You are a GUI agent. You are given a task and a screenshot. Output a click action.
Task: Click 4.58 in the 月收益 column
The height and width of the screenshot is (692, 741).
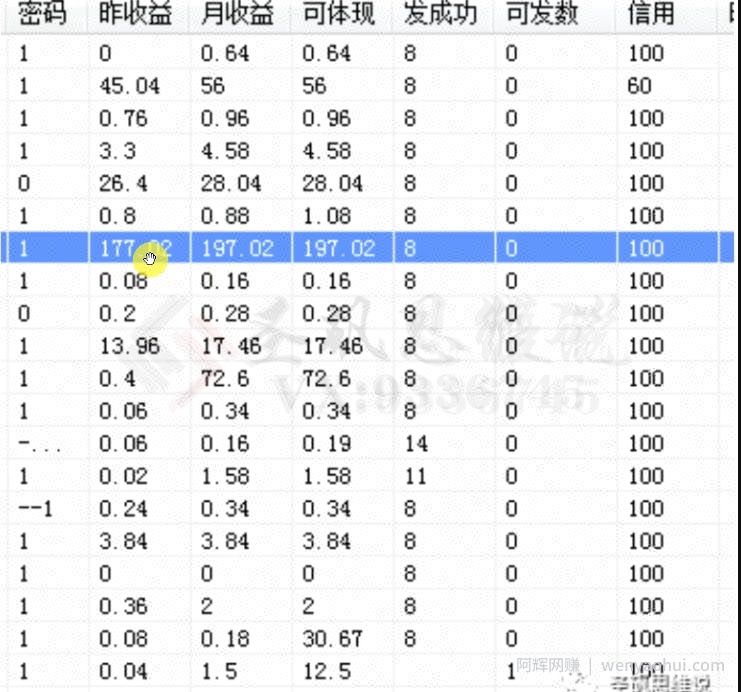pos(225,151)
